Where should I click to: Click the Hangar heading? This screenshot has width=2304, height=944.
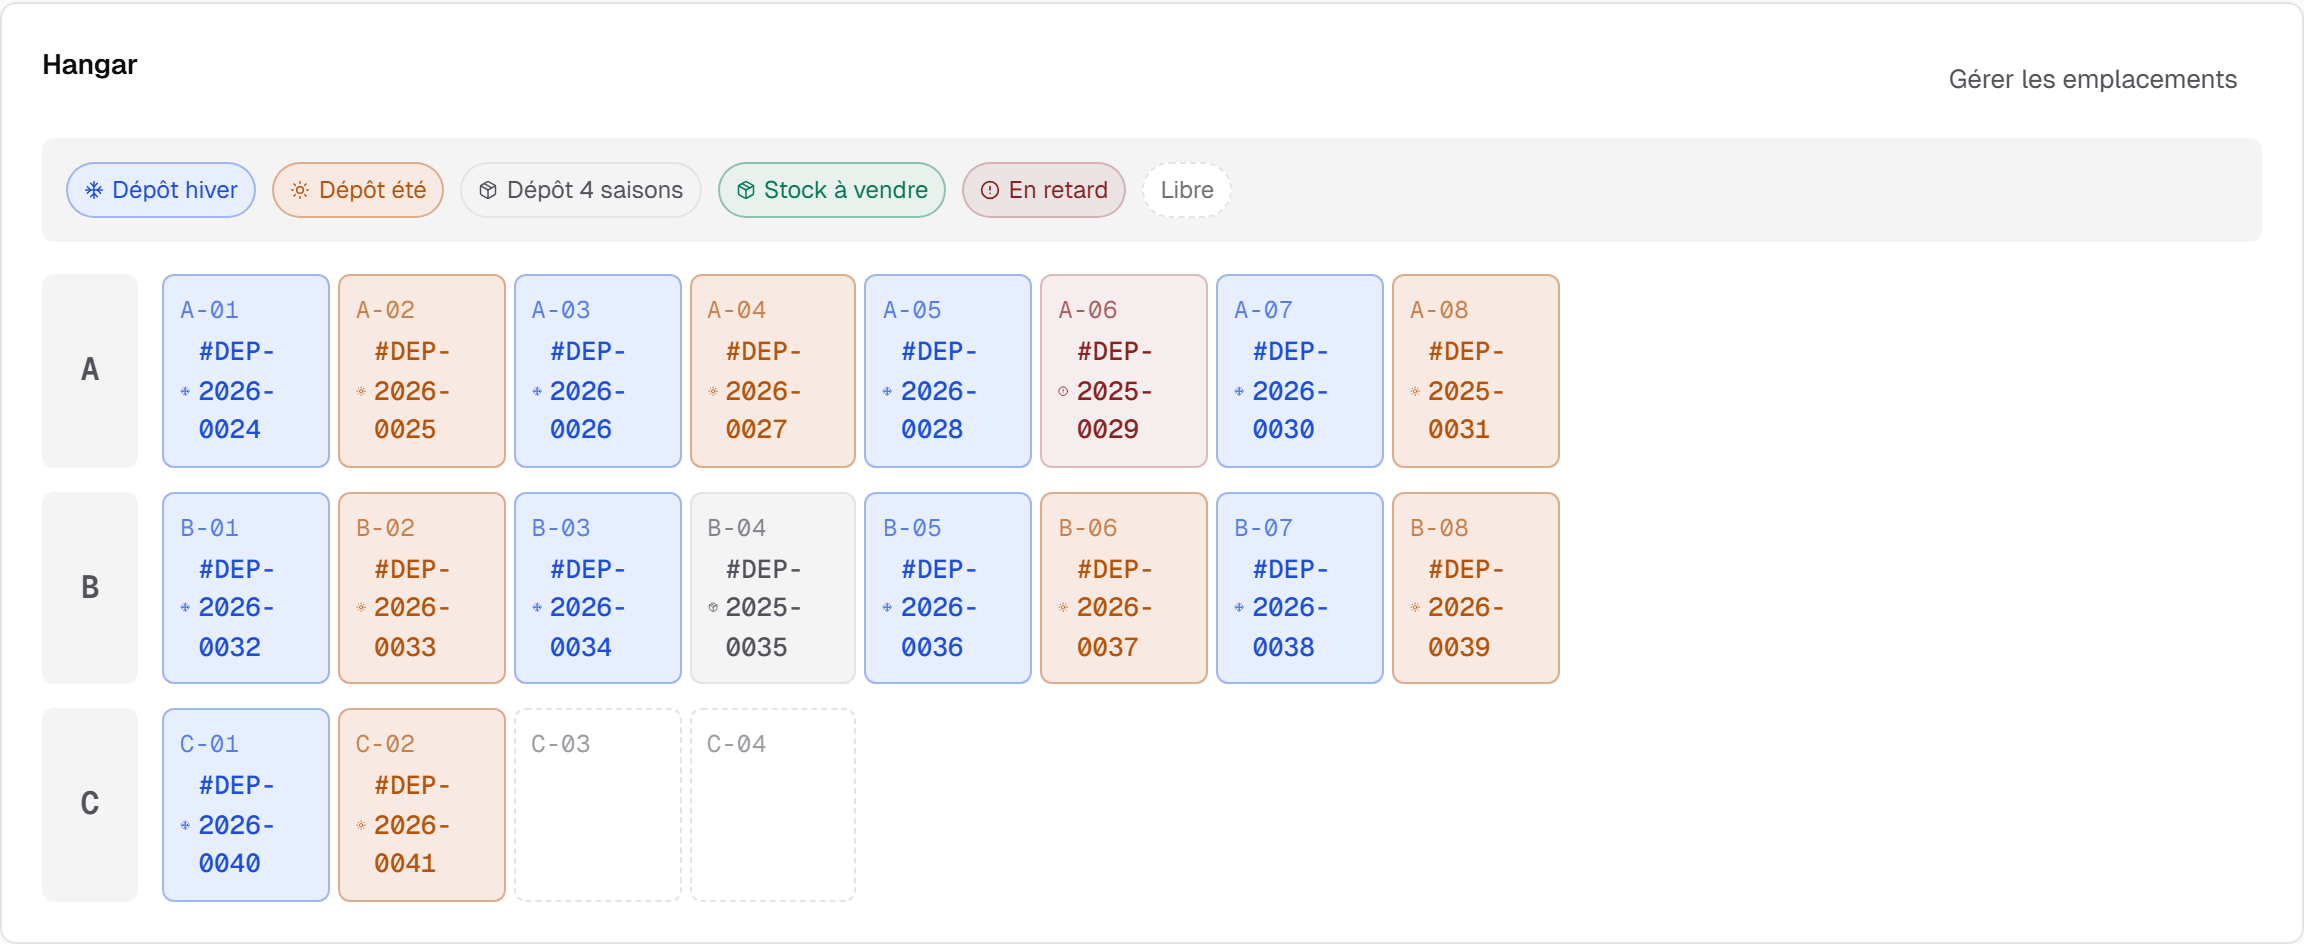(x=90, y=65)
